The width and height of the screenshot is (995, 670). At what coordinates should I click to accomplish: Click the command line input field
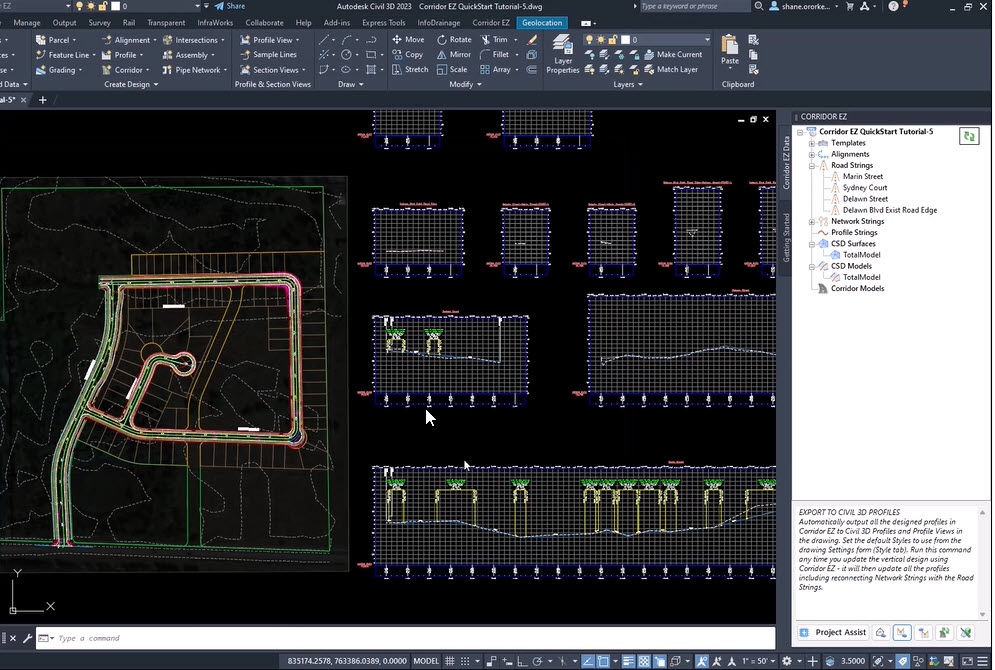tap(405, 638)
